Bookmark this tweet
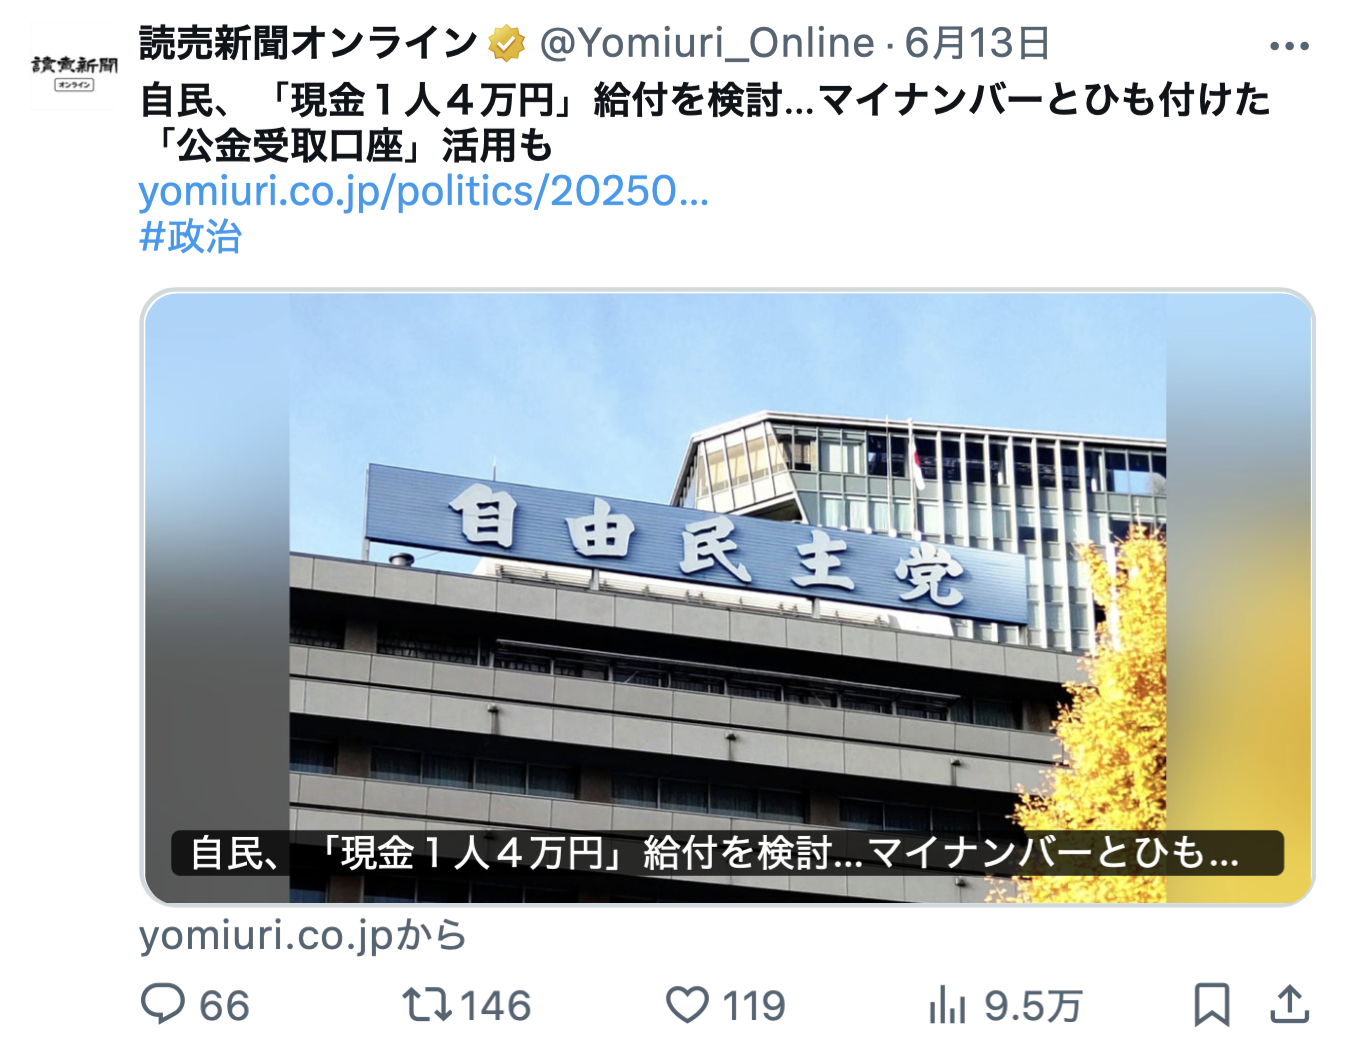Screen dimensions: 1352x1052 1212,1005
